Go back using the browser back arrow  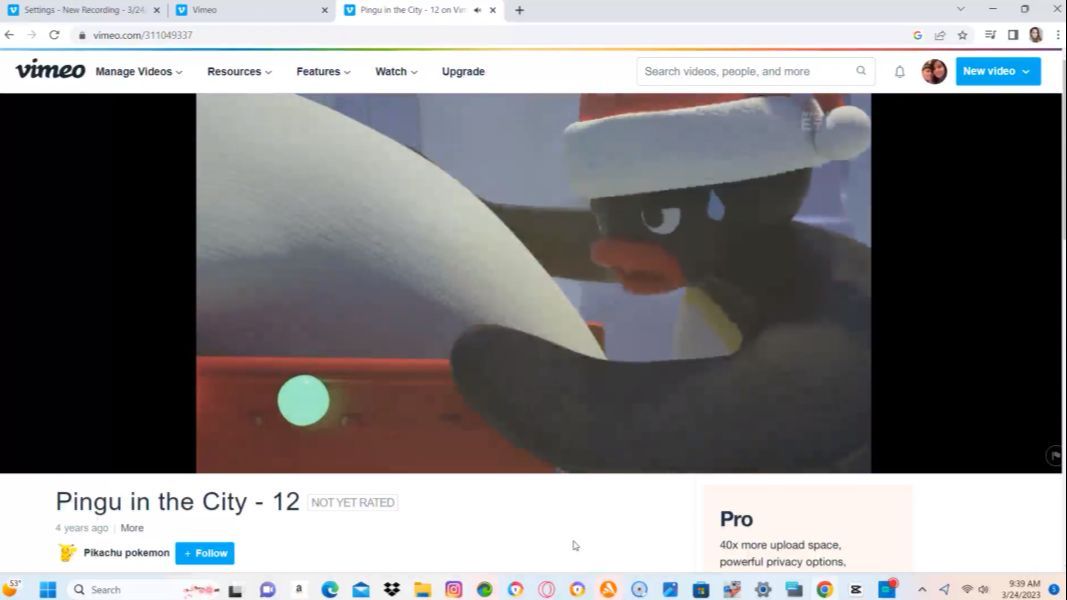(10, 35)
